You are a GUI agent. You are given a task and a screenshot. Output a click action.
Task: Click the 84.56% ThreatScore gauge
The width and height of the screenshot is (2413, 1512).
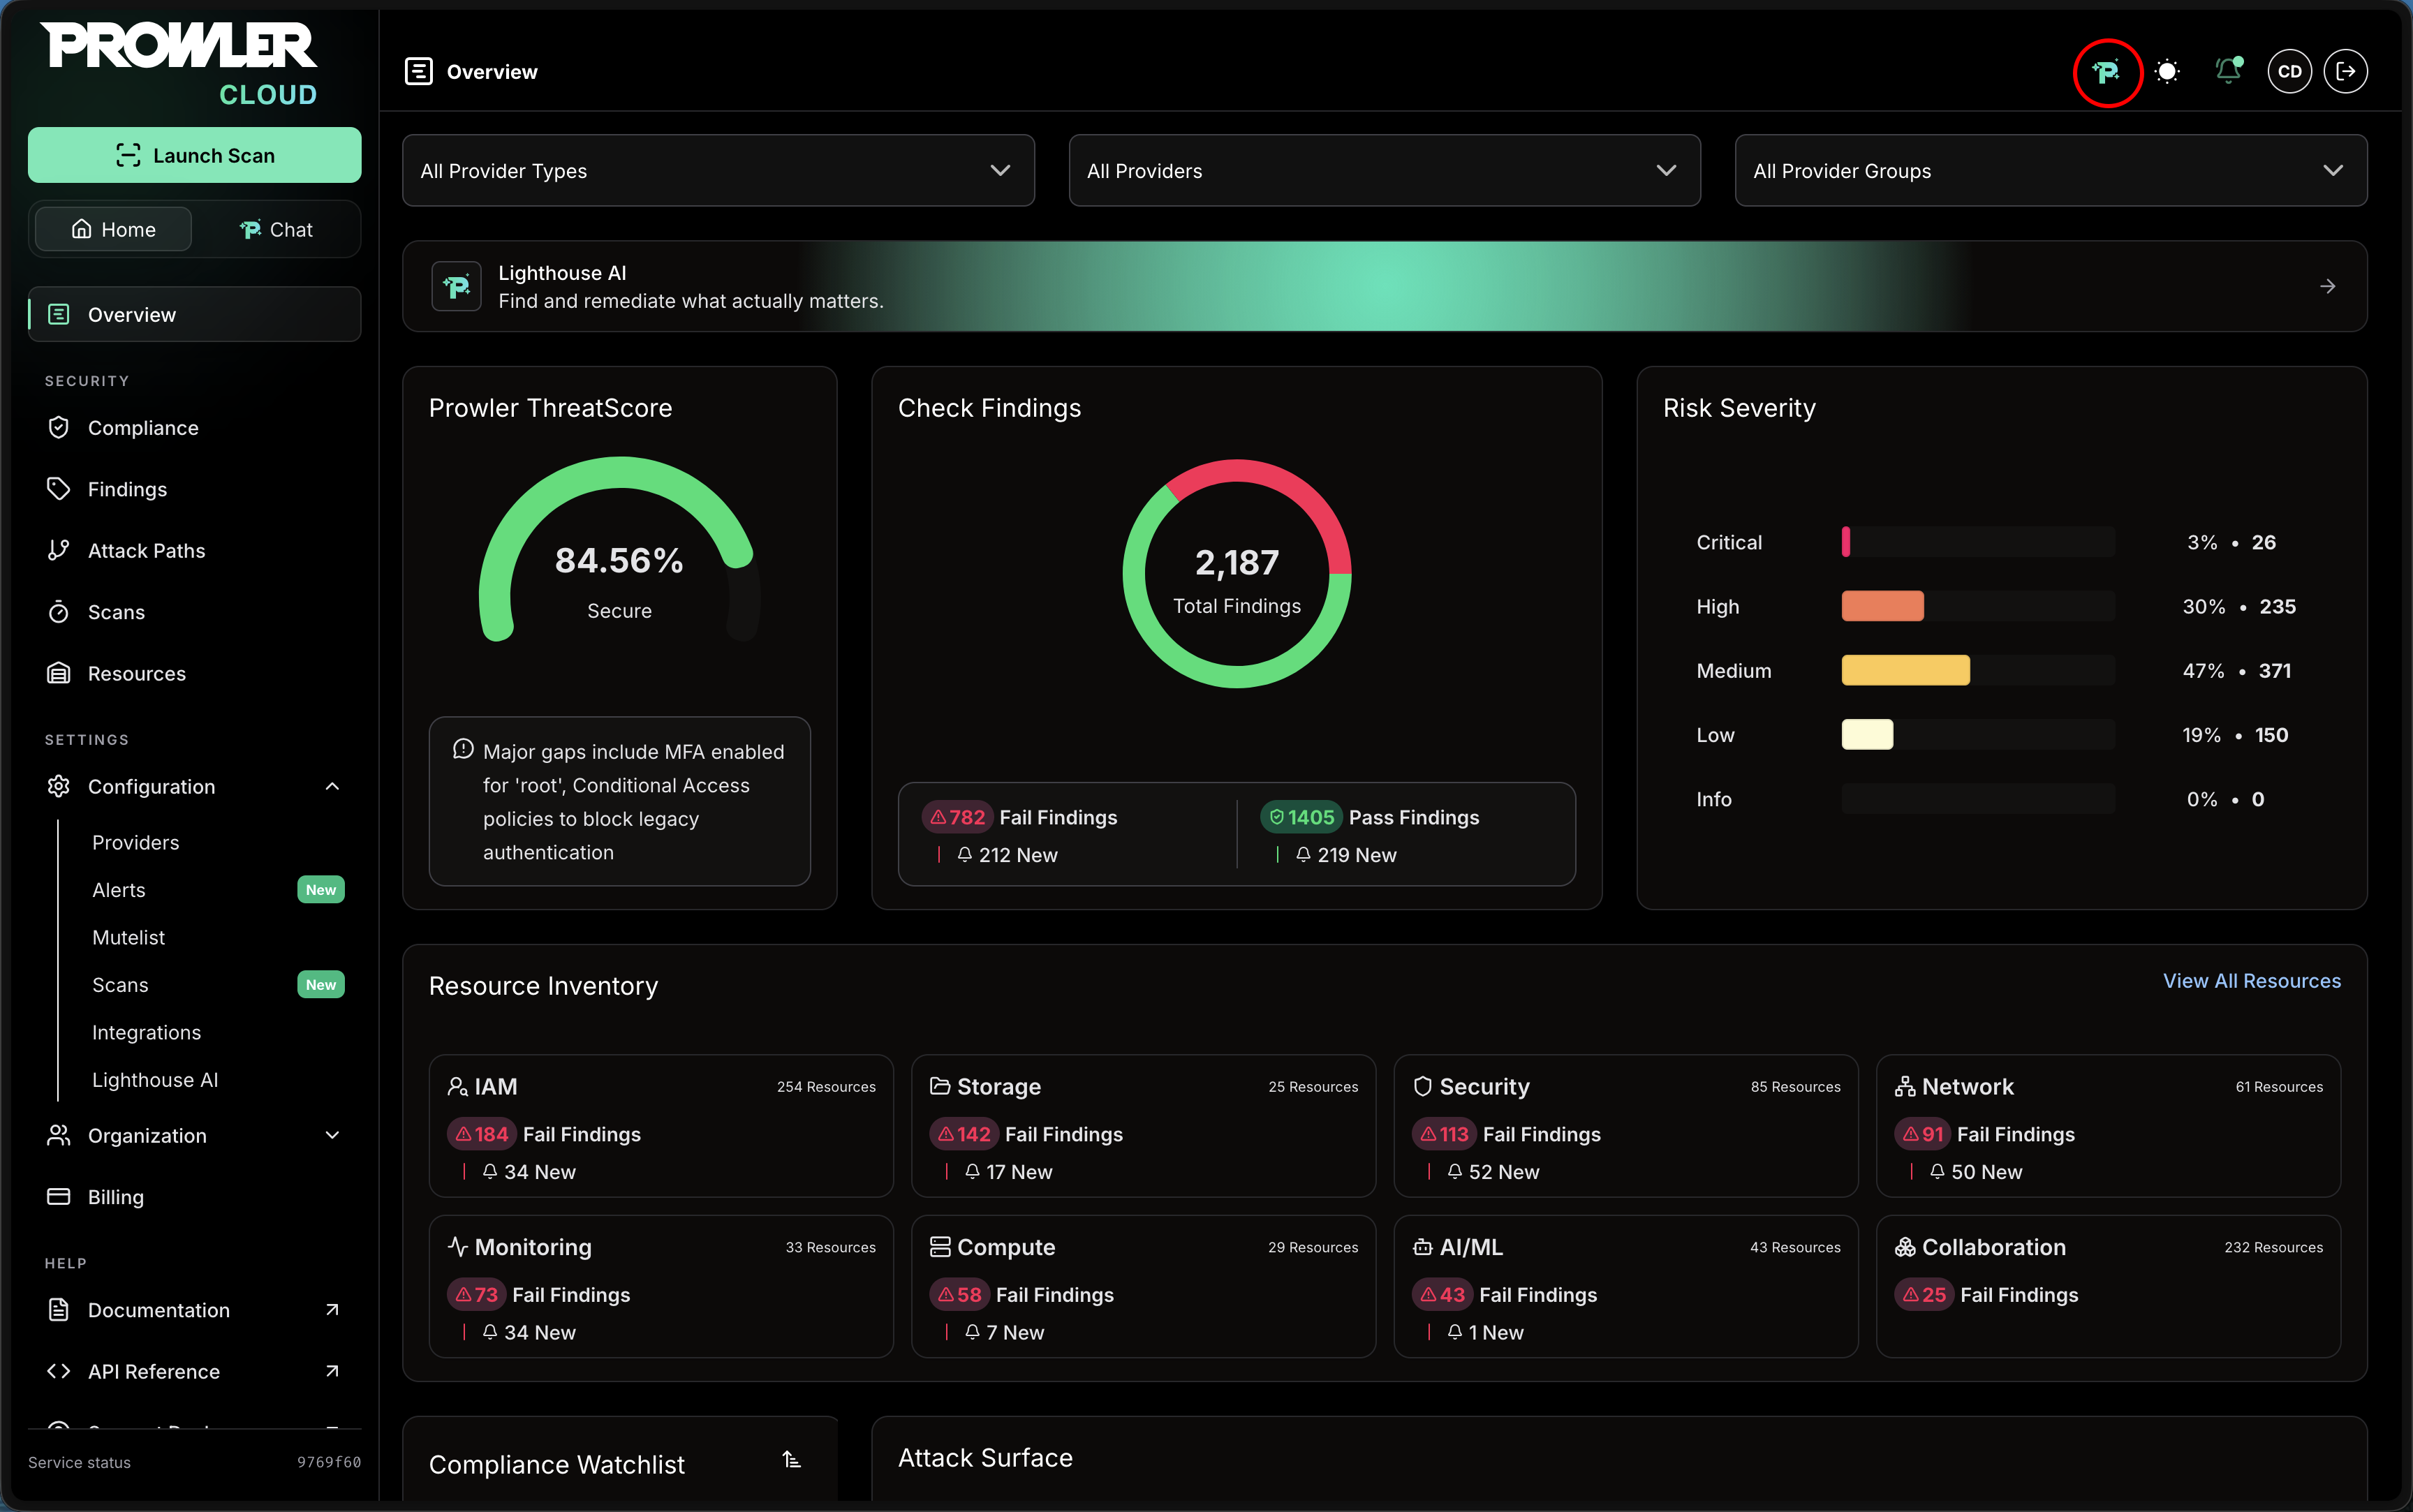pyautogui.click(x=619, y=548)
